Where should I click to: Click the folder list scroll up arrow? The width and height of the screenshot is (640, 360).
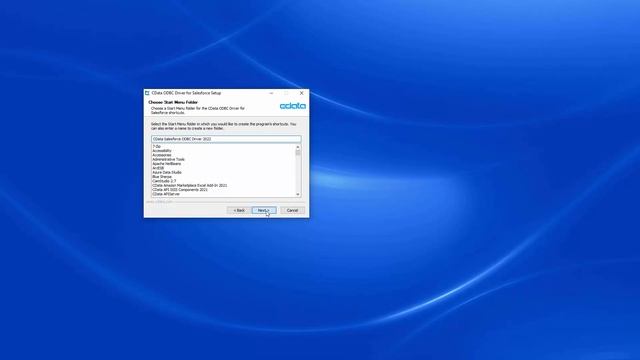pos(298,147)
